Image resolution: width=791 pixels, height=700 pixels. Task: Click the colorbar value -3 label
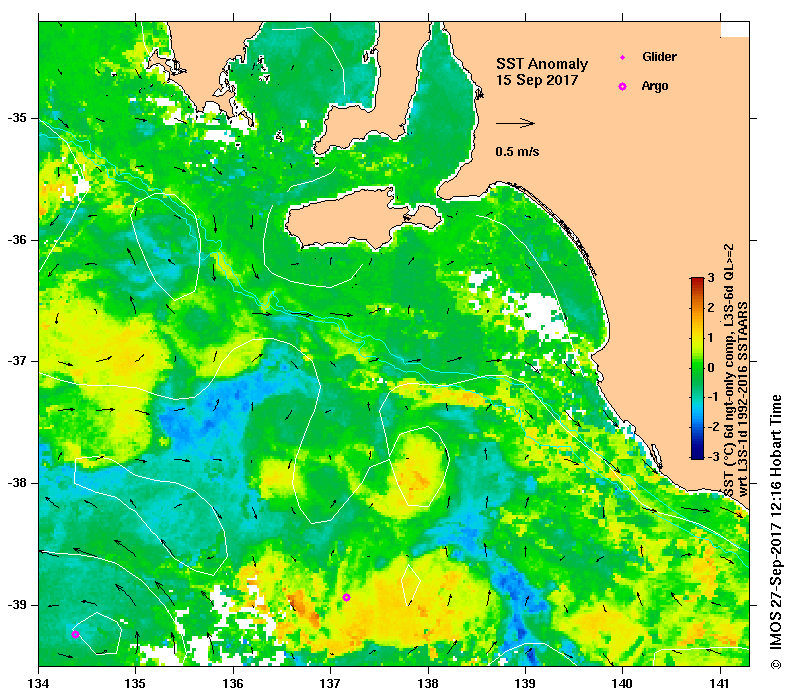[x=712, y=457]
